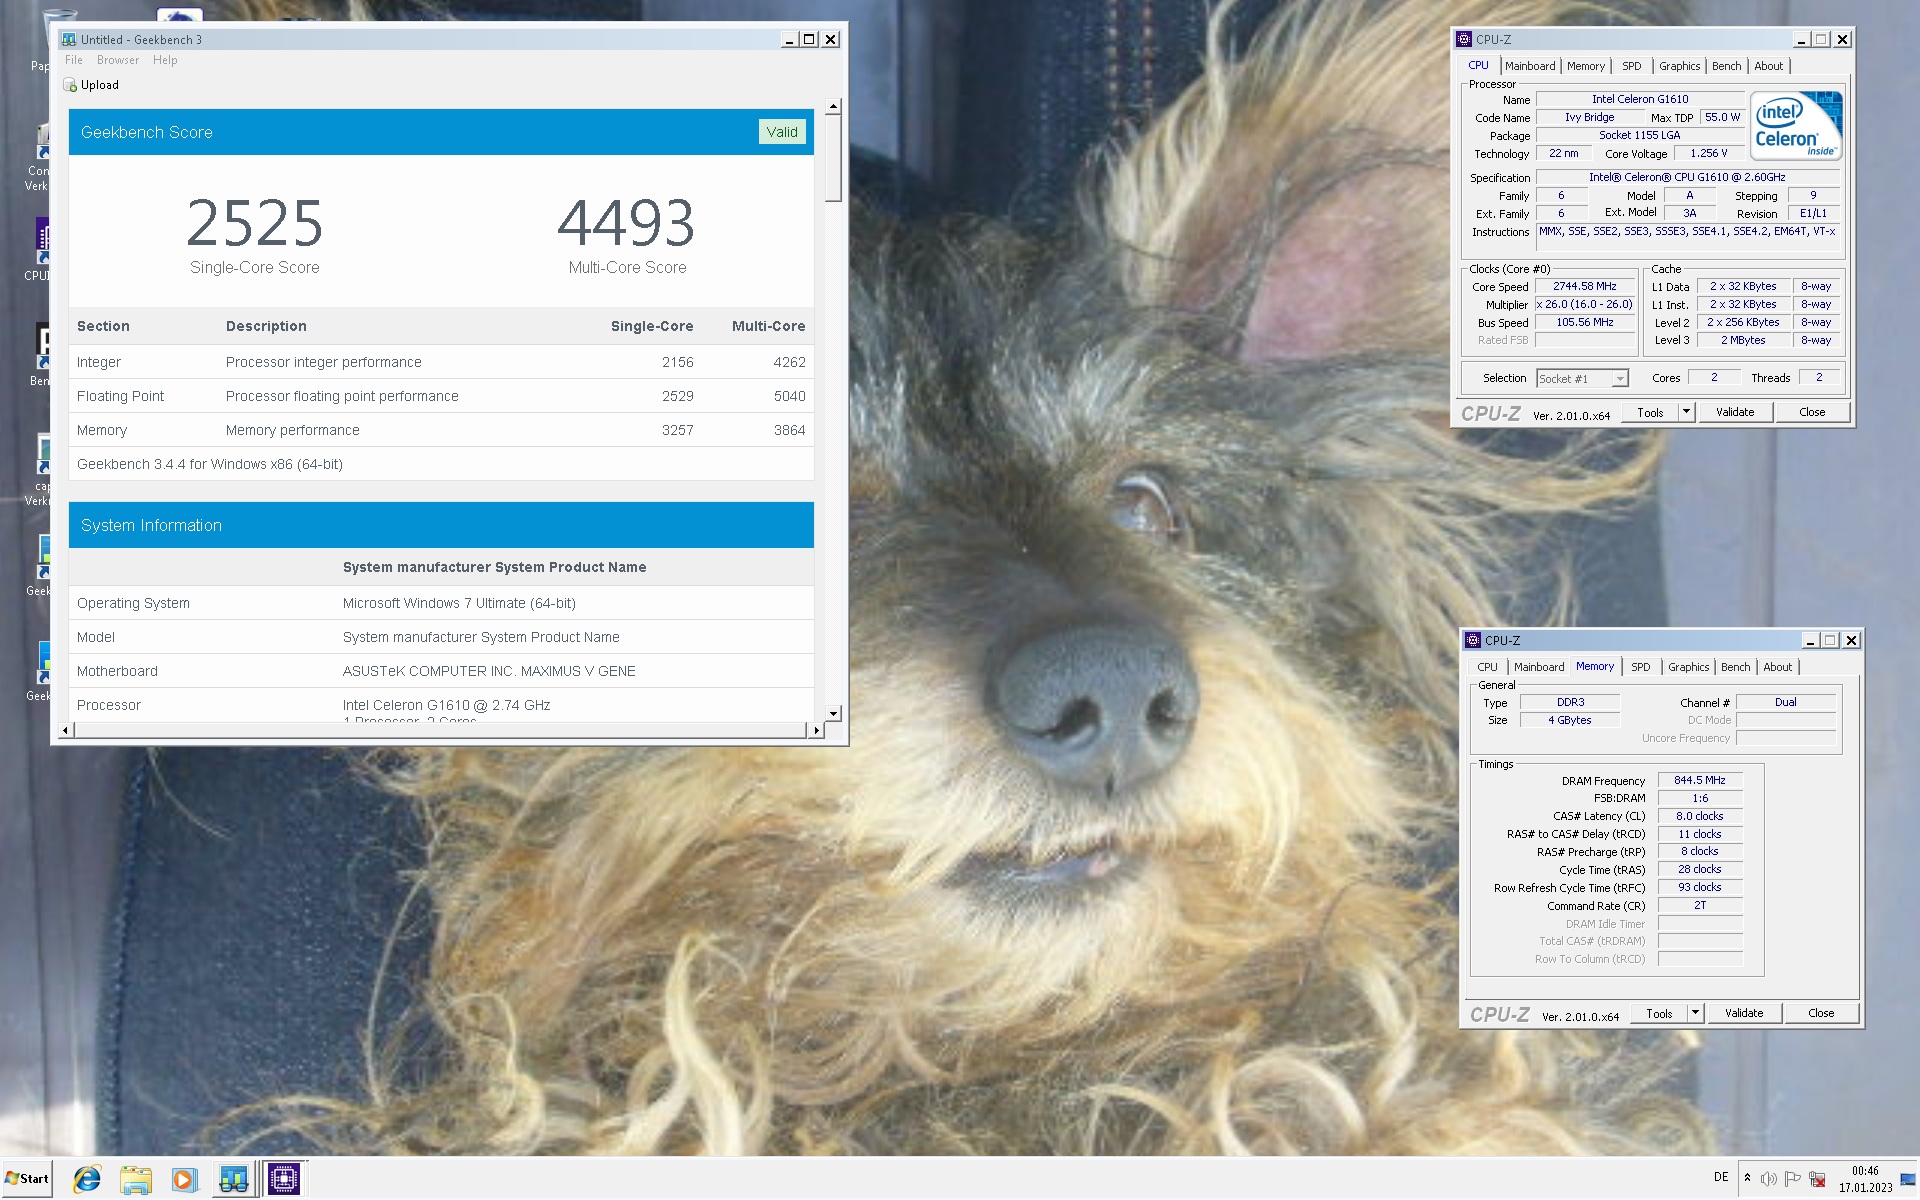Click the Name field Intel Celeron G1610

[x=1640, y=99]
